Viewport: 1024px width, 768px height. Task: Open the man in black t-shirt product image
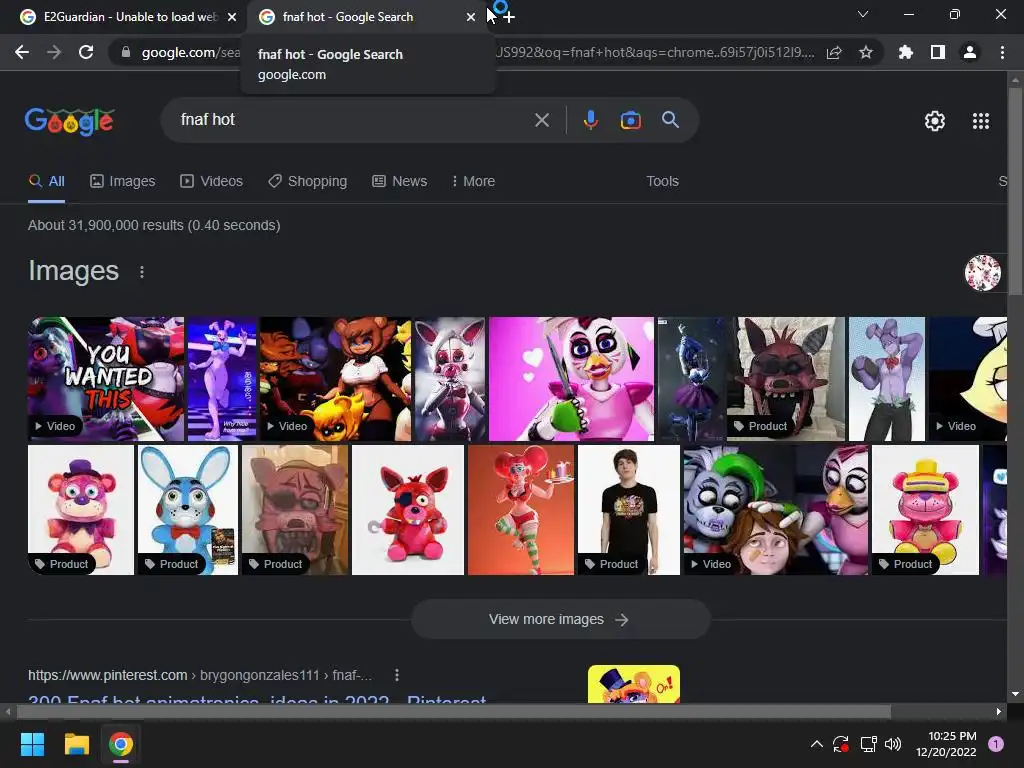click(x=629, y=510)
